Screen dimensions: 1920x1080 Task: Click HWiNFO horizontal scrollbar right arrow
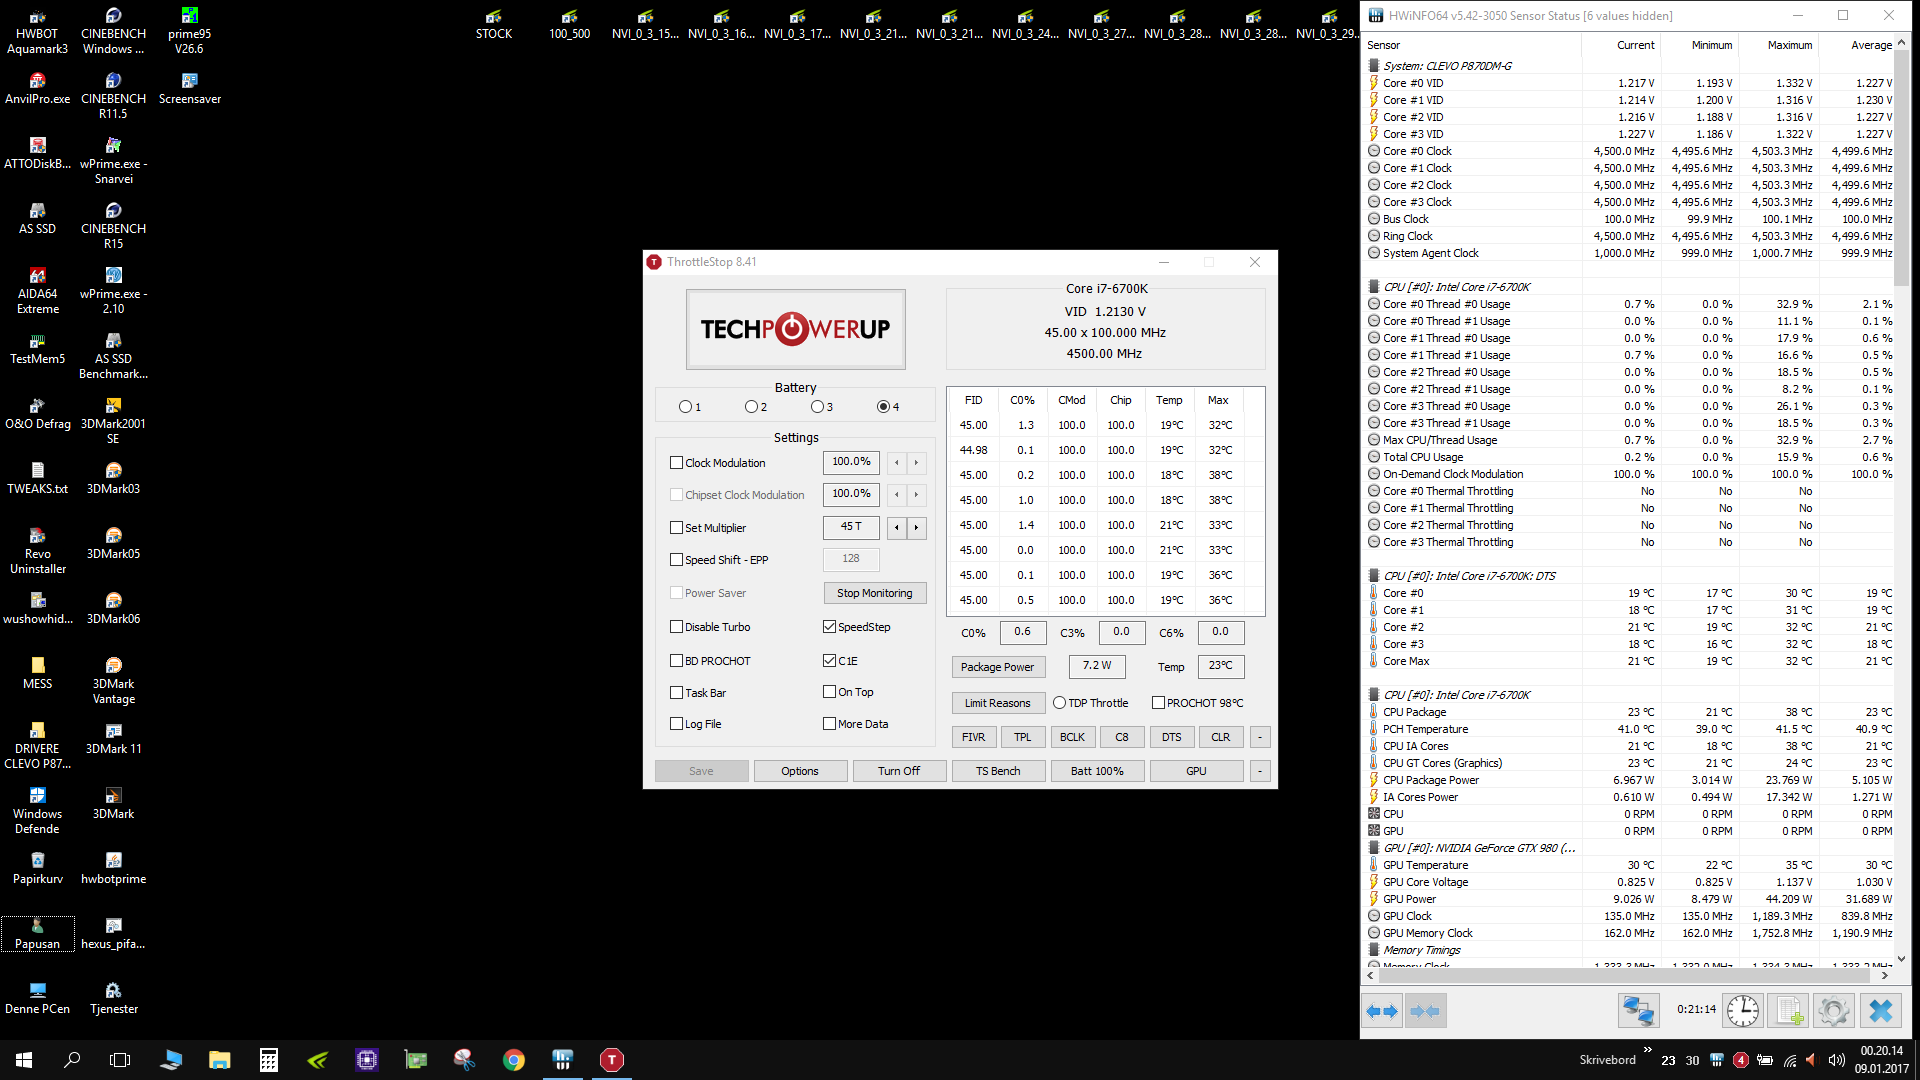[x=1885, y=975]
